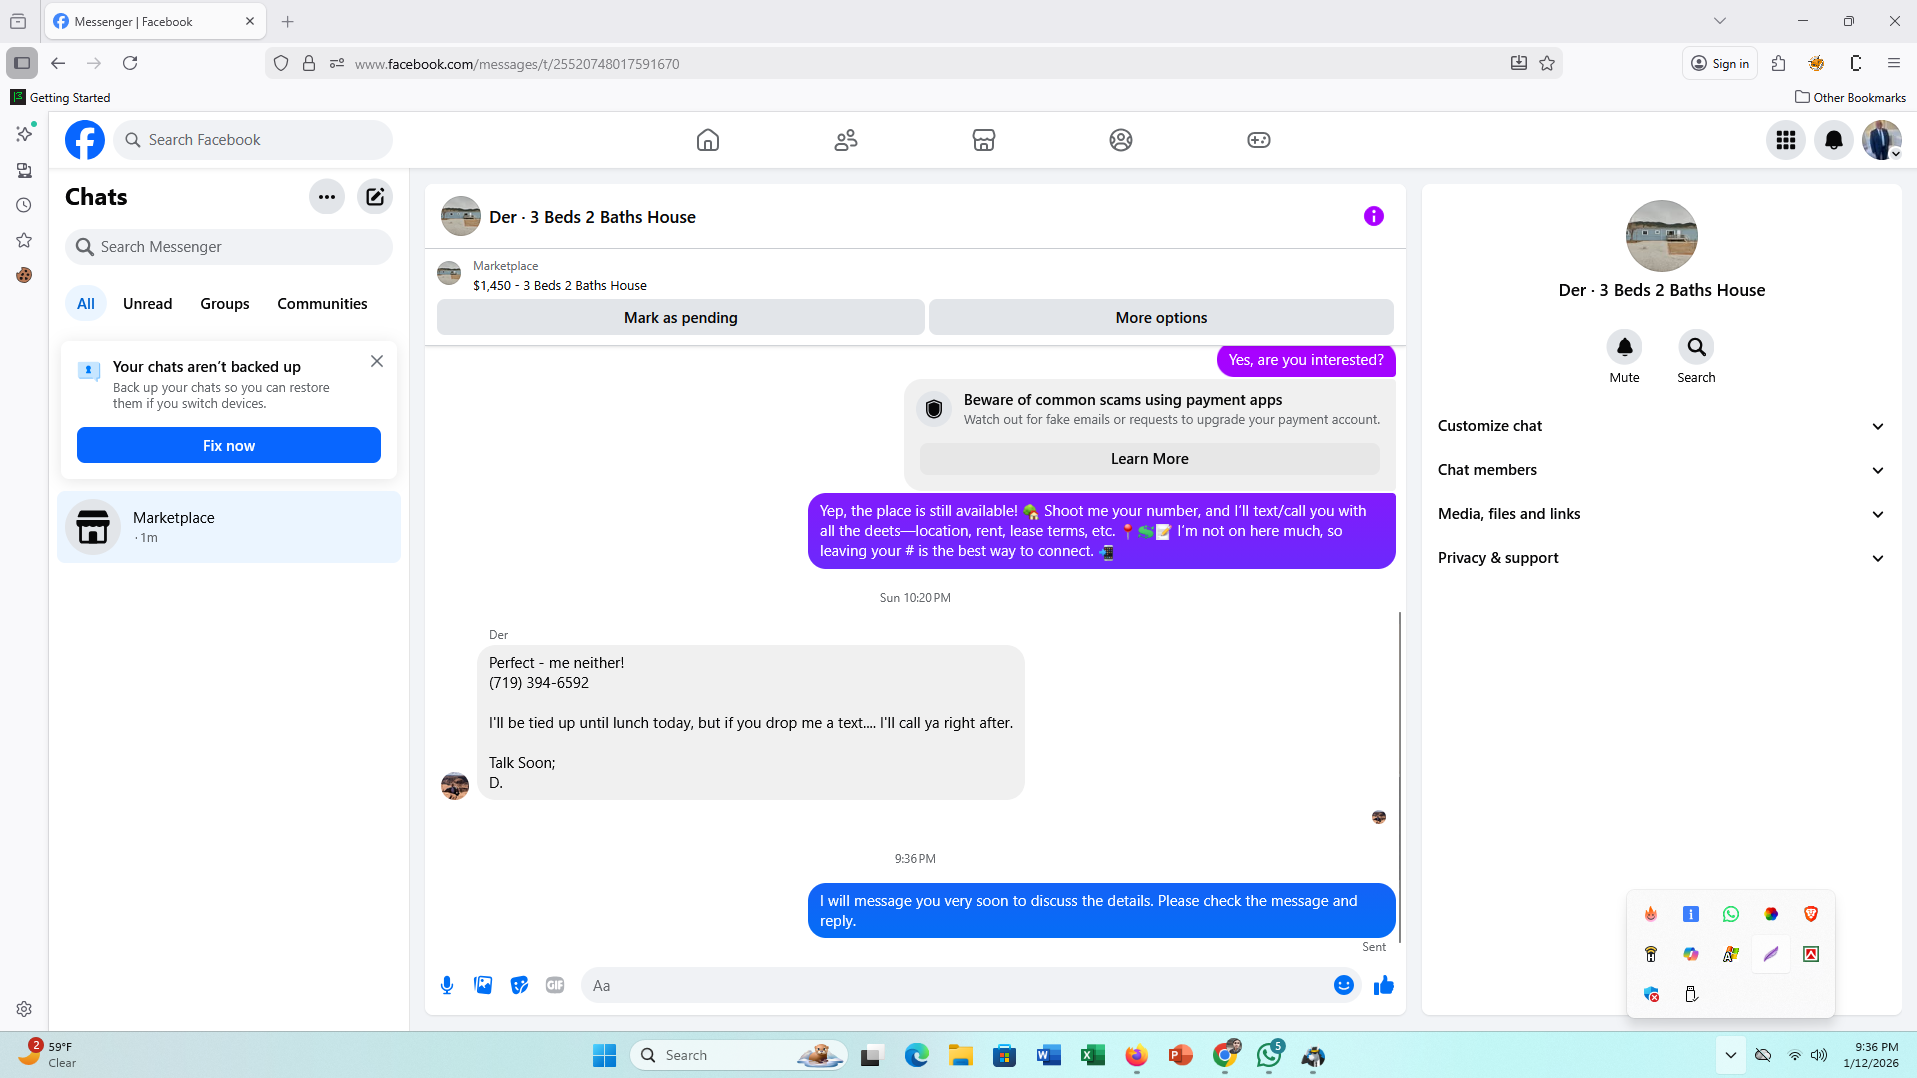Viewport: 1917px width, 1078px height.
Task: Open Excel from taskbar
Action: click(1092, 1055)
